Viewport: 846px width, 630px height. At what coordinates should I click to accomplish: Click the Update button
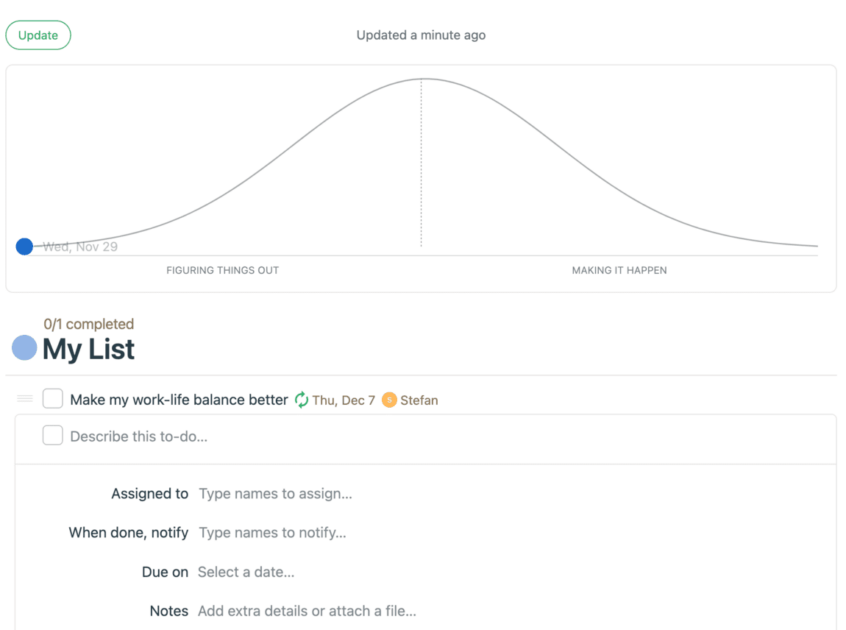[x=38, y=35]
